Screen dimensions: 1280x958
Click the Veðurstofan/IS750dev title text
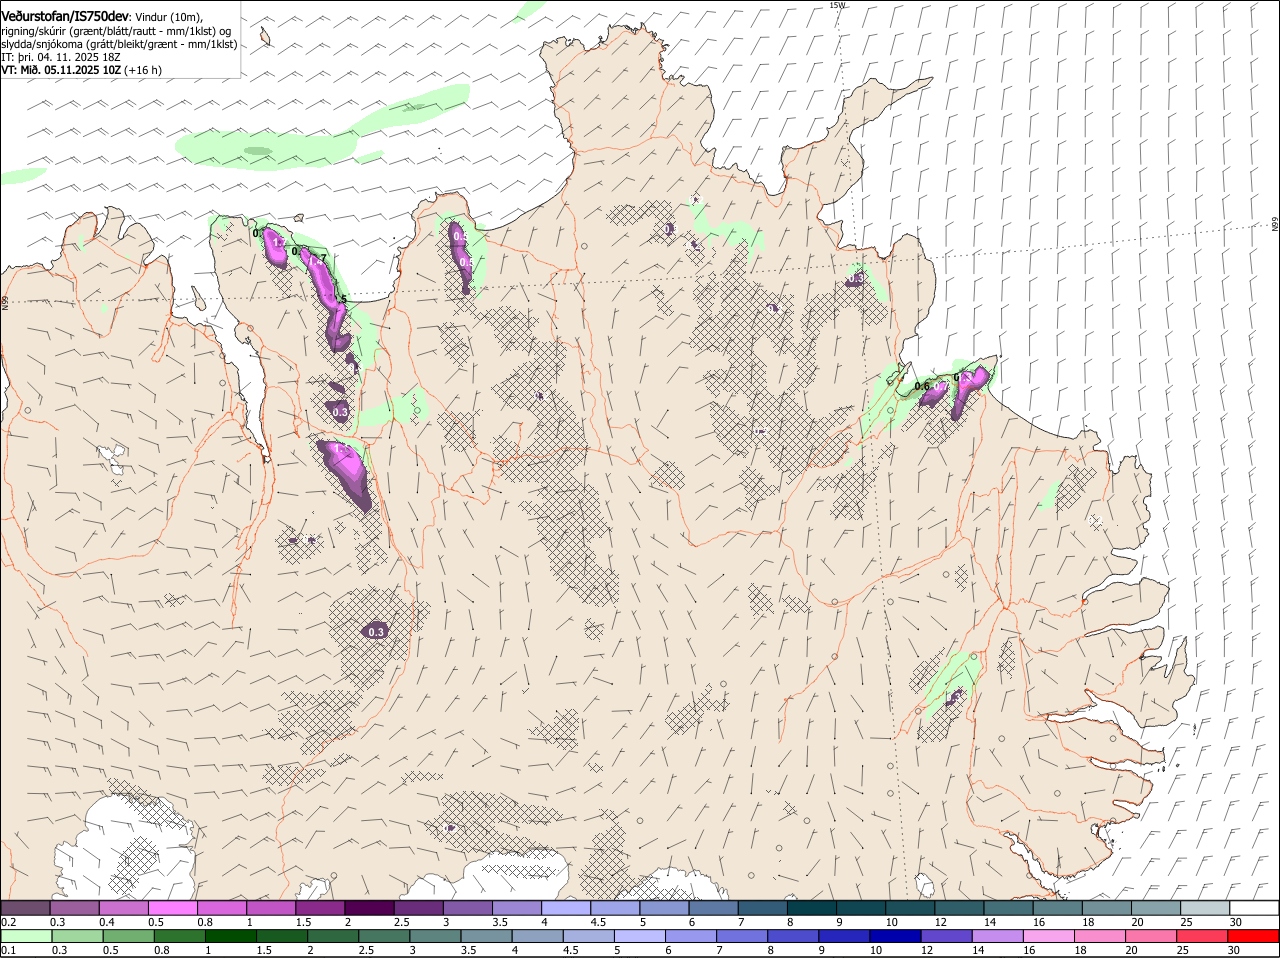65,16
